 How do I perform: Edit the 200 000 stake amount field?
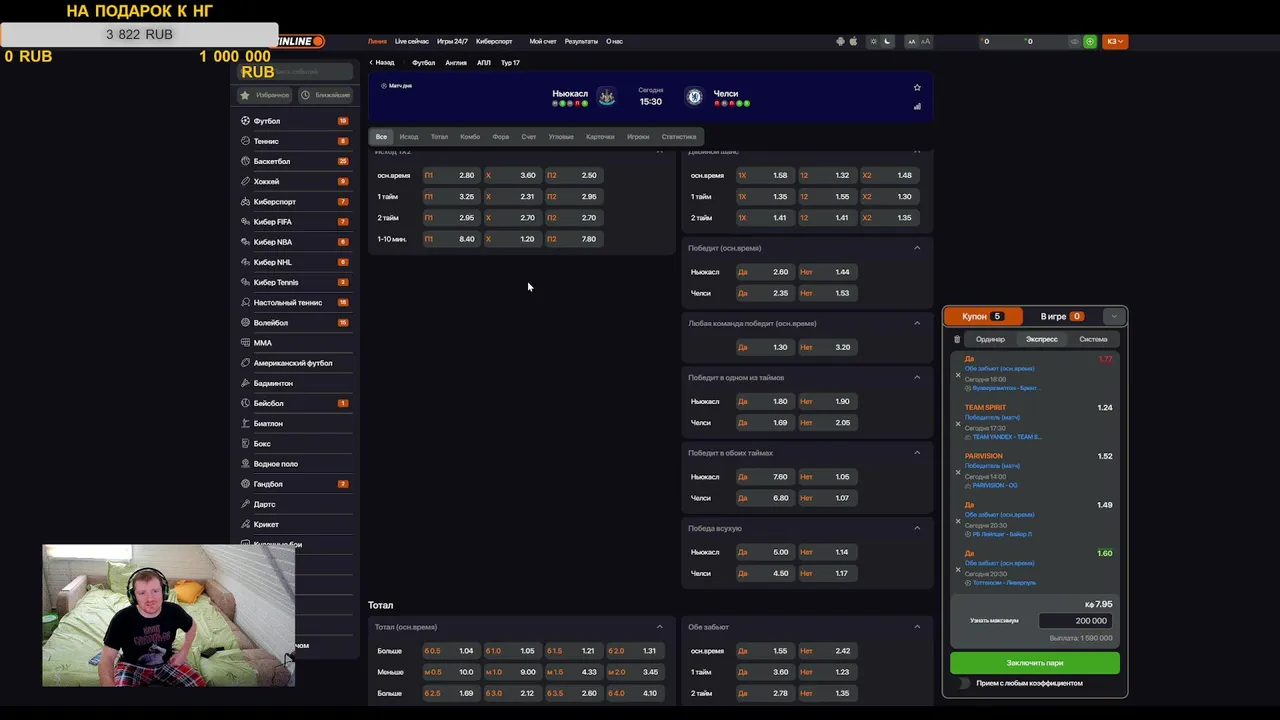tap(1075, 621)
